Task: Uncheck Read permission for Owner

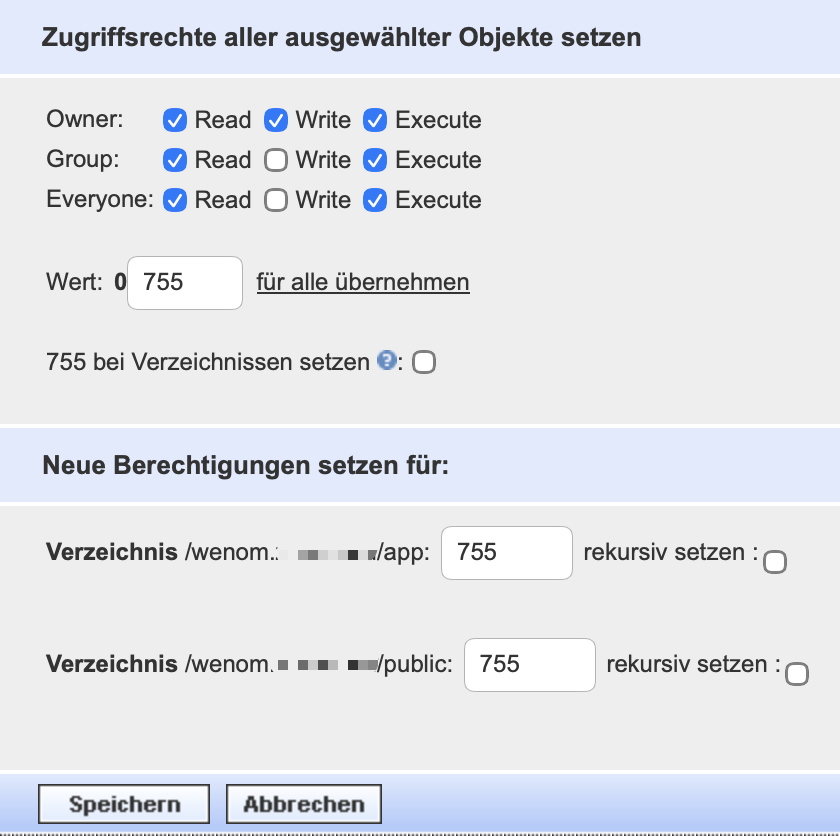Action: (x=175, y=120)
